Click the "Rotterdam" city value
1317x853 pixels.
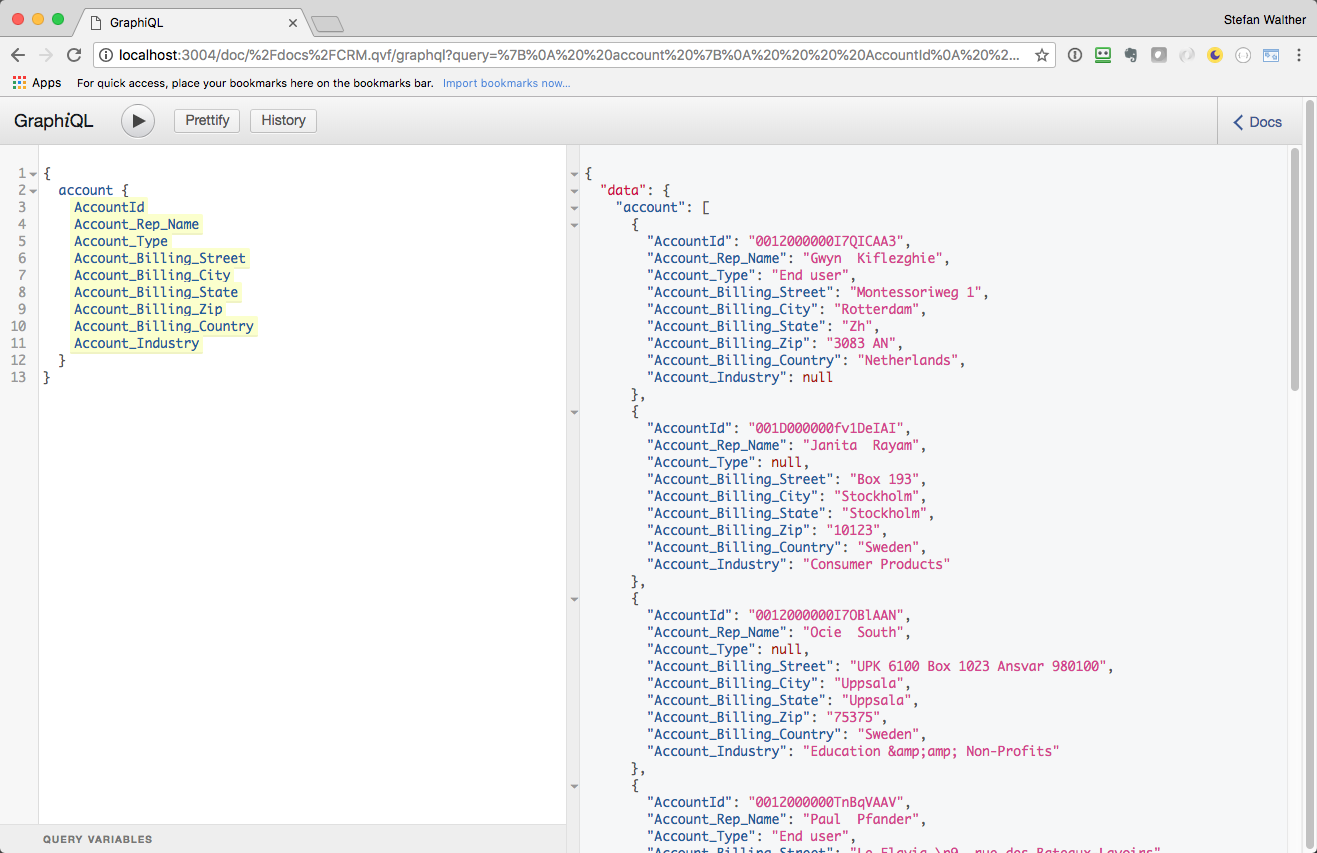click(877, 309)
